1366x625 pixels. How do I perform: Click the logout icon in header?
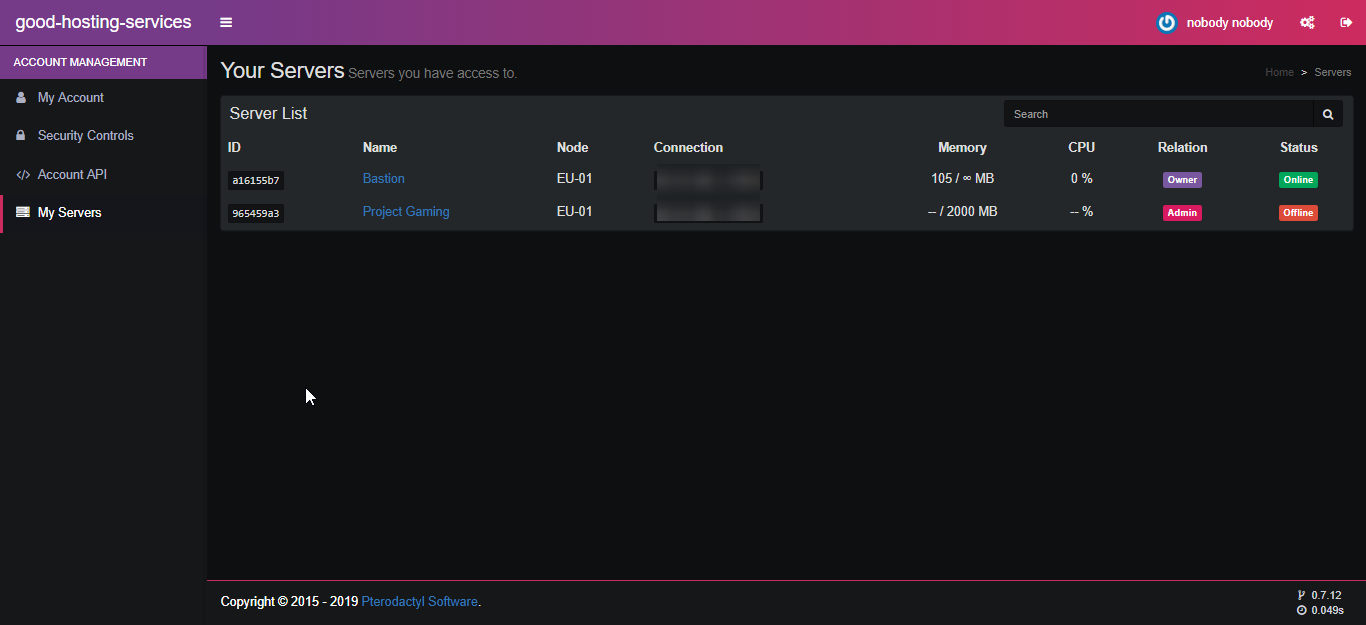pyautogui.click(x=1346, y=22)
